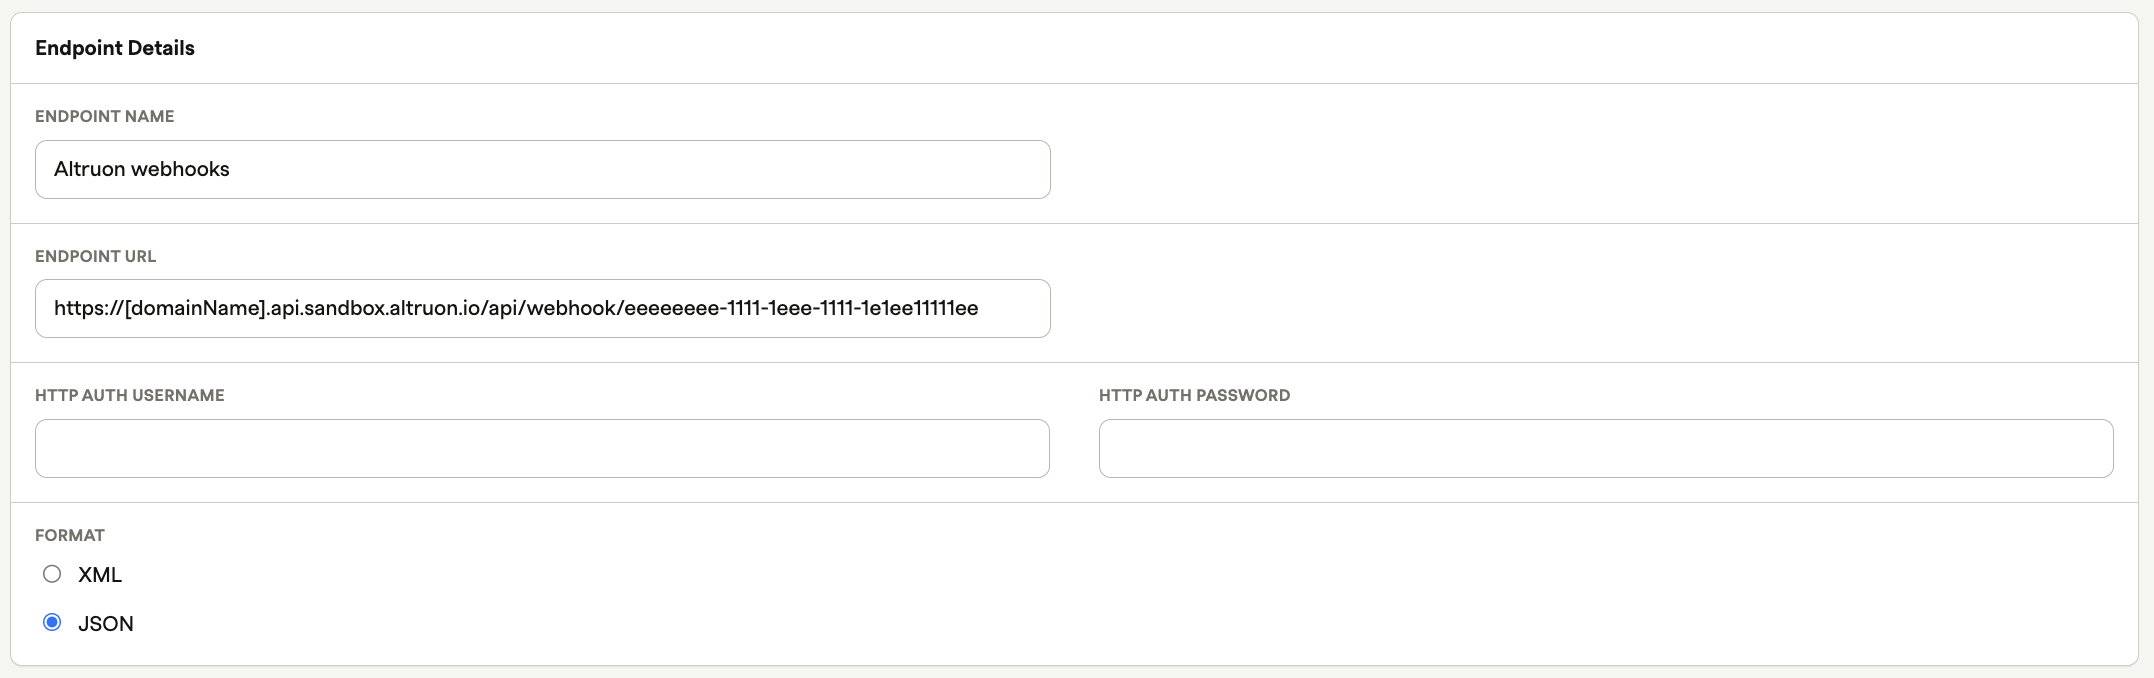Click the 'ENDPOINT NAME' field label

105,116
